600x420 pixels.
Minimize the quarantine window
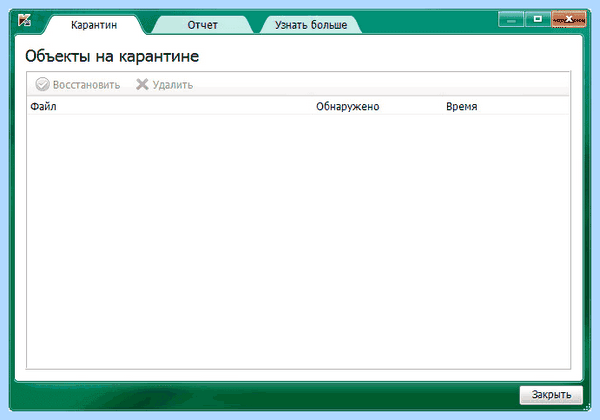click(x=511, y=19)
